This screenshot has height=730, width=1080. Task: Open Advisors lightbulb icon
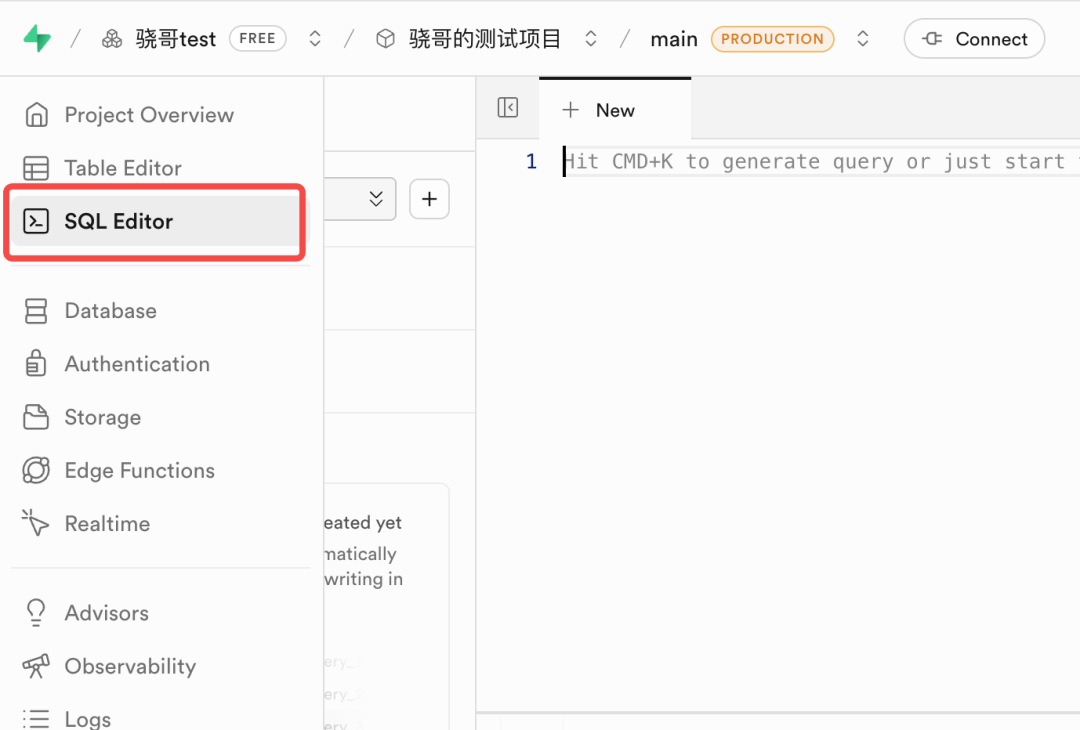36,613
